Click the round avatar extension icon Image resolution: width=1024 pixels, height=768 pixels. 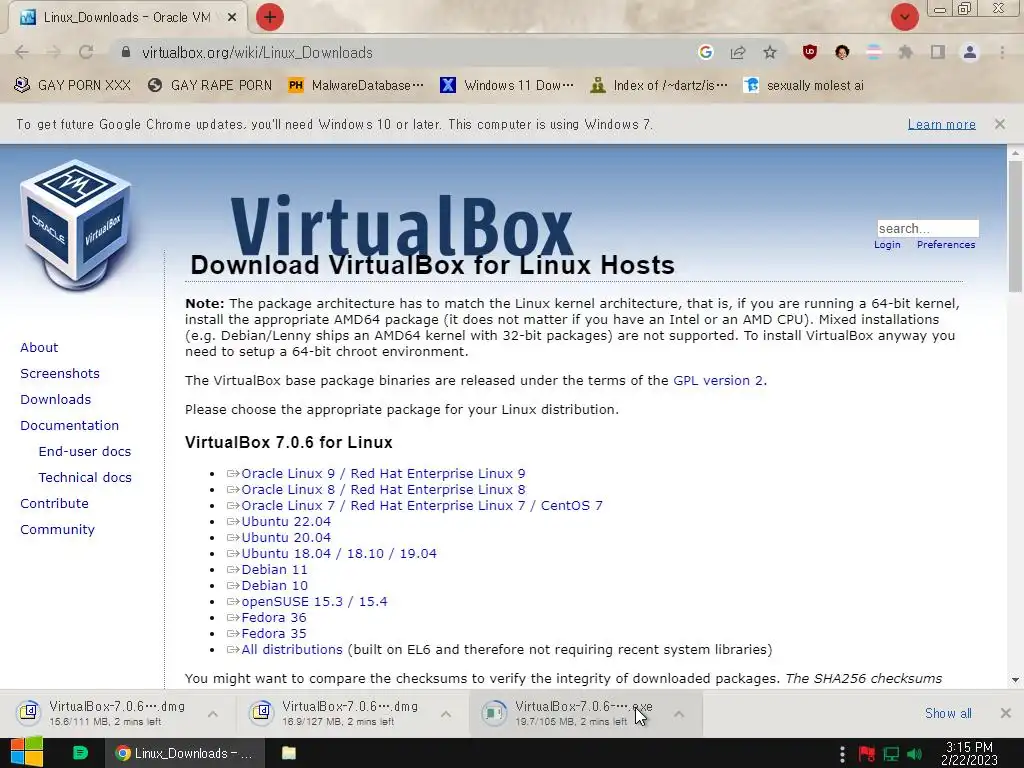click(842, 52)
